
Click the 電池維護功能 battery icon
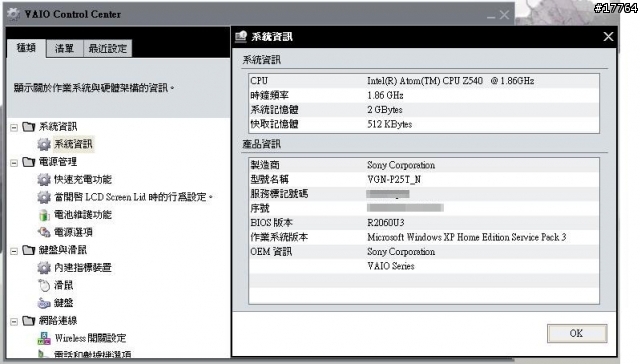tap(44, 215)
